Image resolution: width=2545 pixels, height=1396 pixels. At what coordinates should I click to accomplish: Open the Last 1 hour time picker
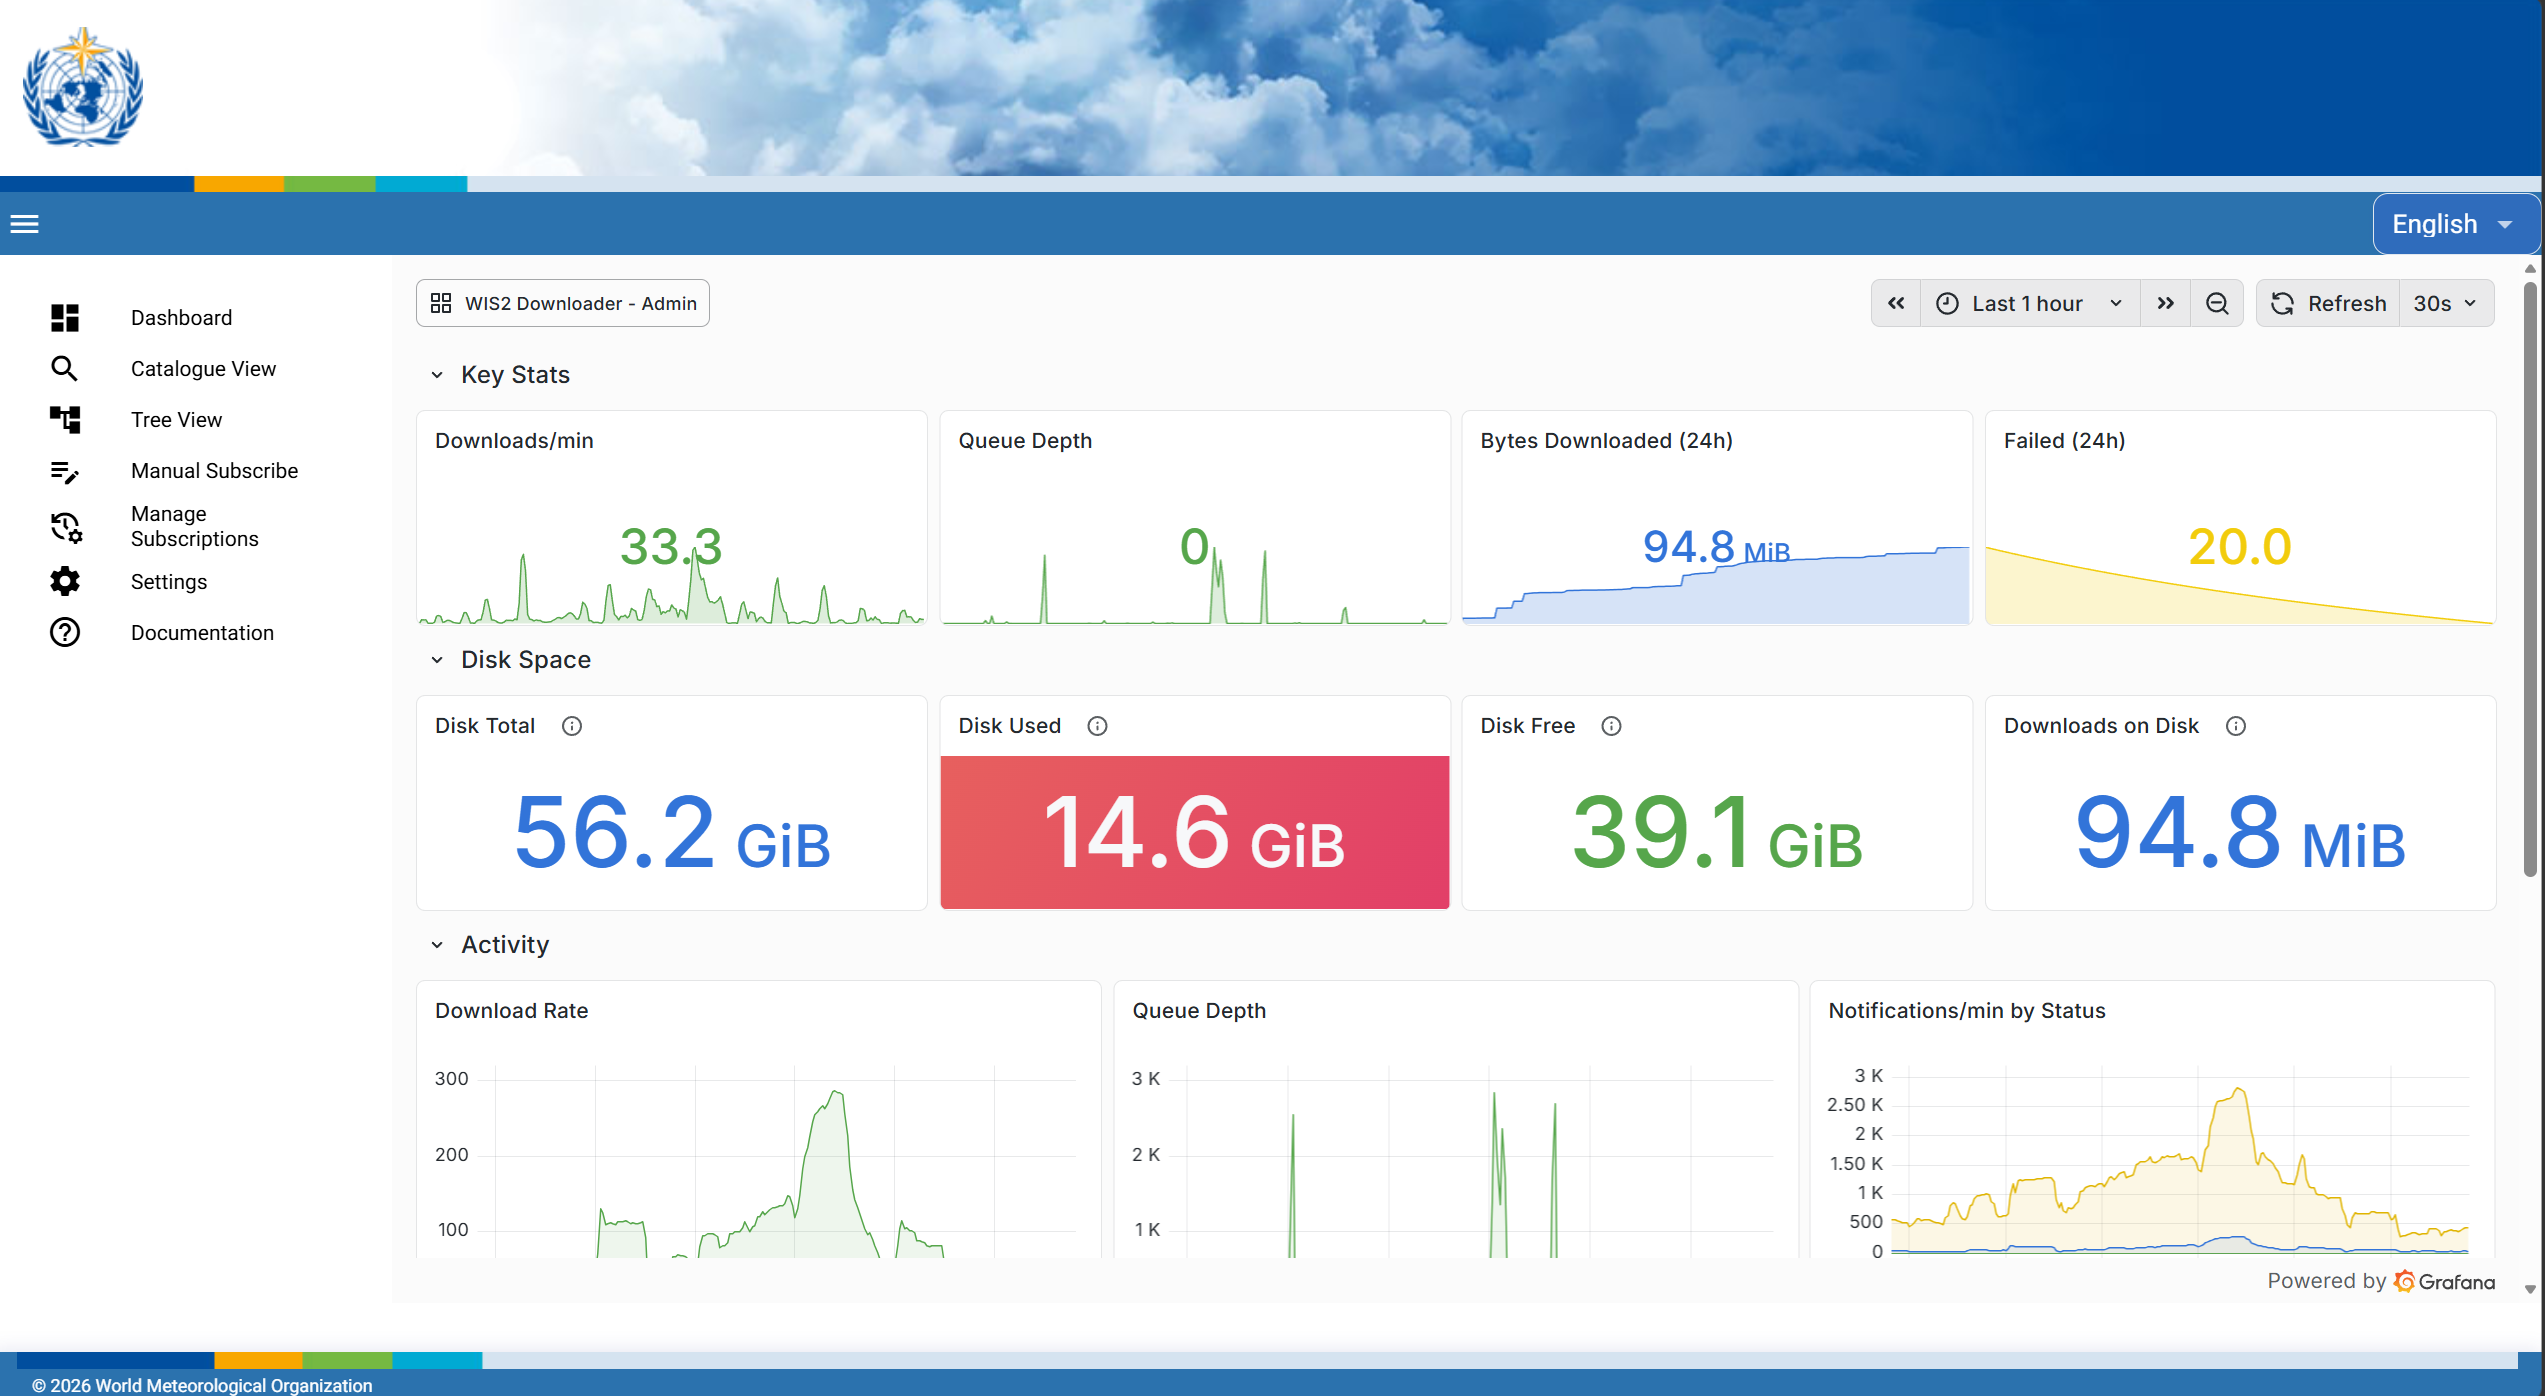coord(2030,304)
